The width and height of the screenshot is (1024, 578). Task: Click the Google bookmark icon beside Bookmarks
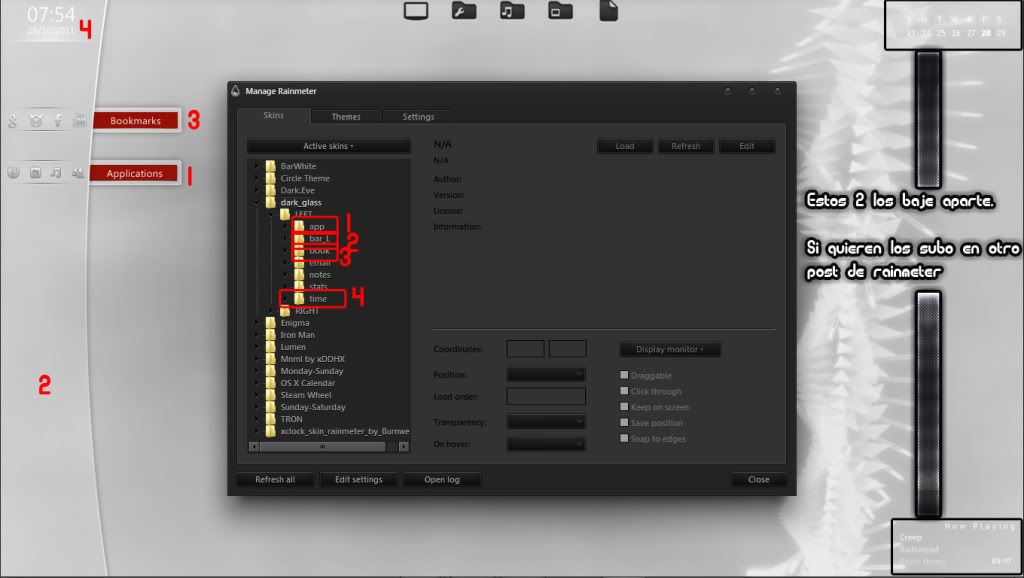click(x=12, y=120)
